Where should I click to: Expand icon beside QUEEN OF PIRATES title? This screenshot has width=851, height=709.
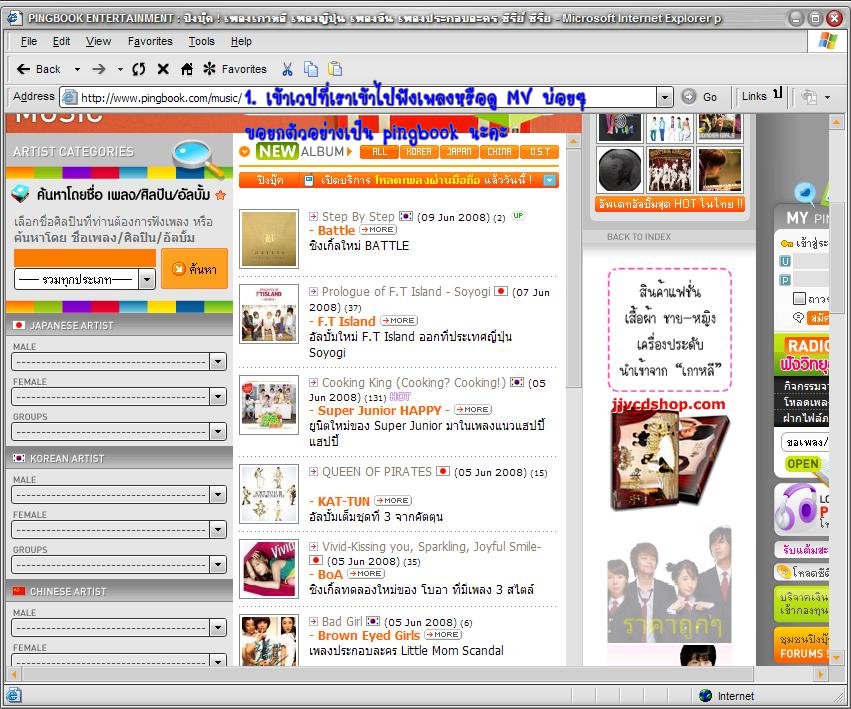(314, 471)
